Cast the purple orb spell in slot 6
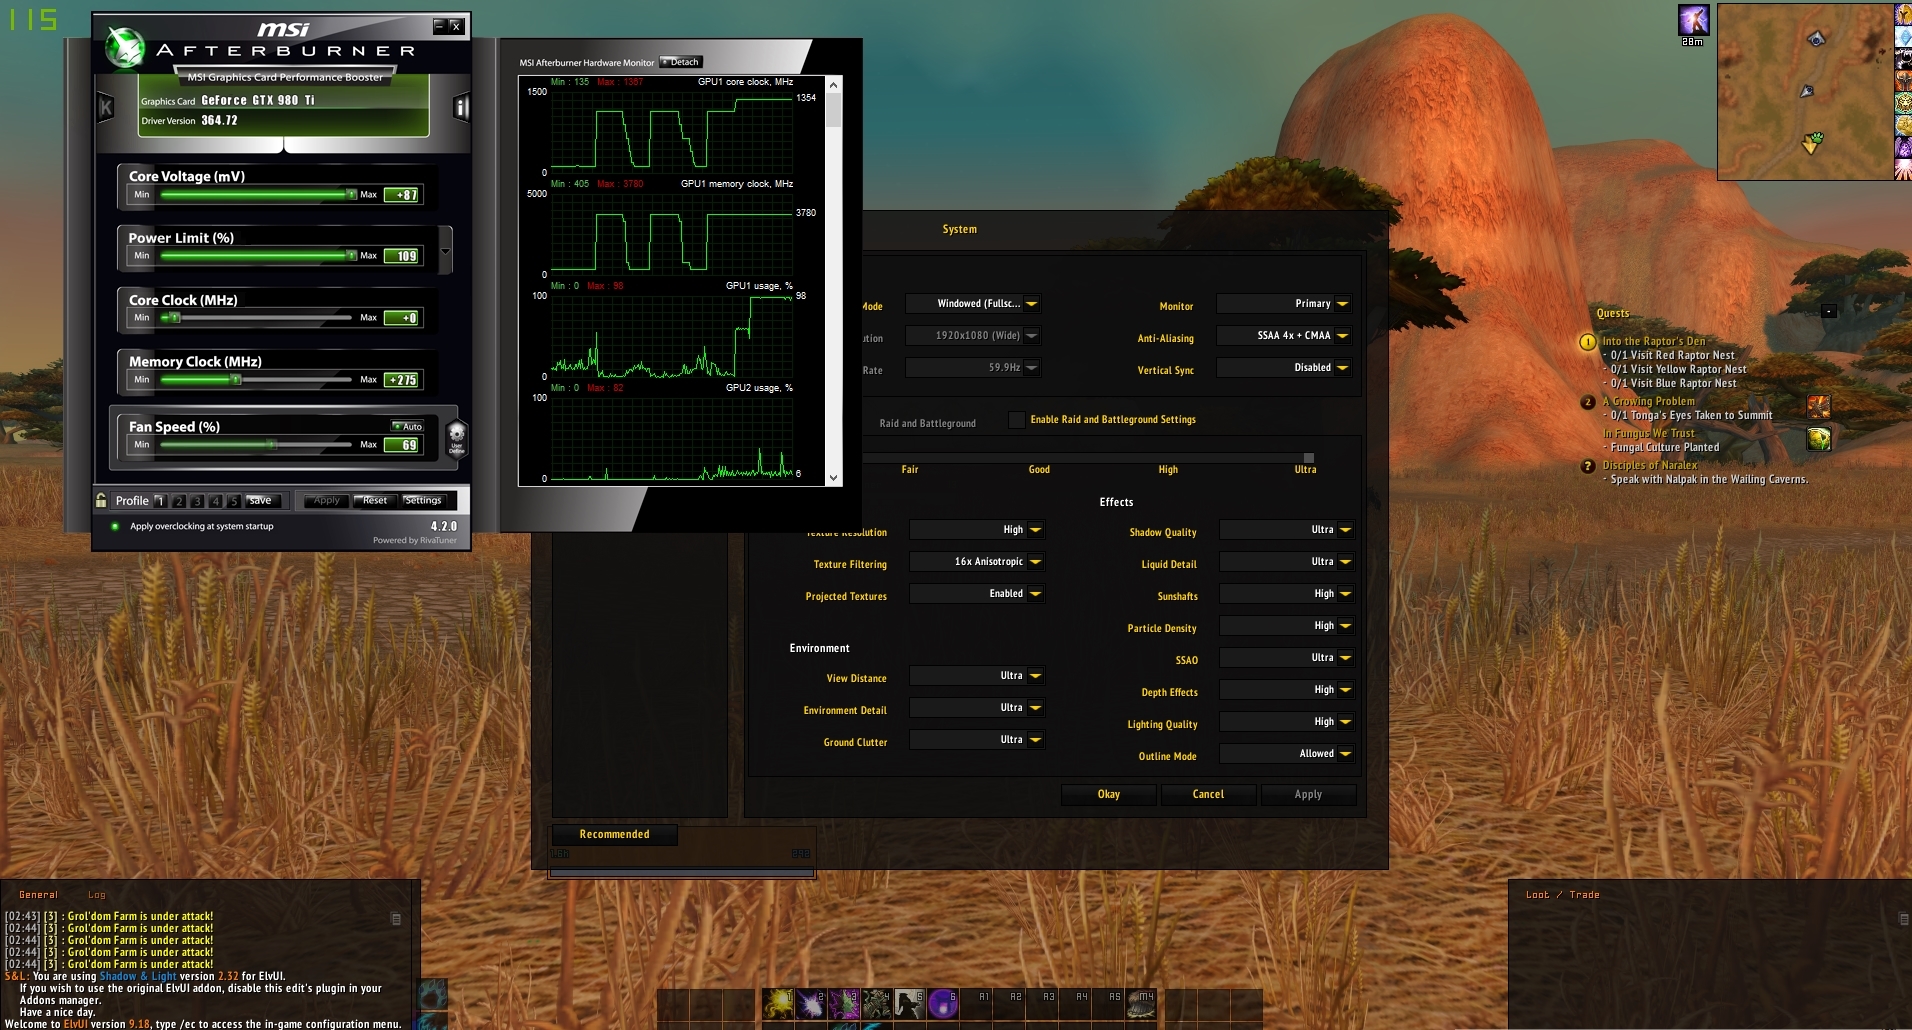The width and height of the screenshot is (1912, 1030). (943, 1003)
